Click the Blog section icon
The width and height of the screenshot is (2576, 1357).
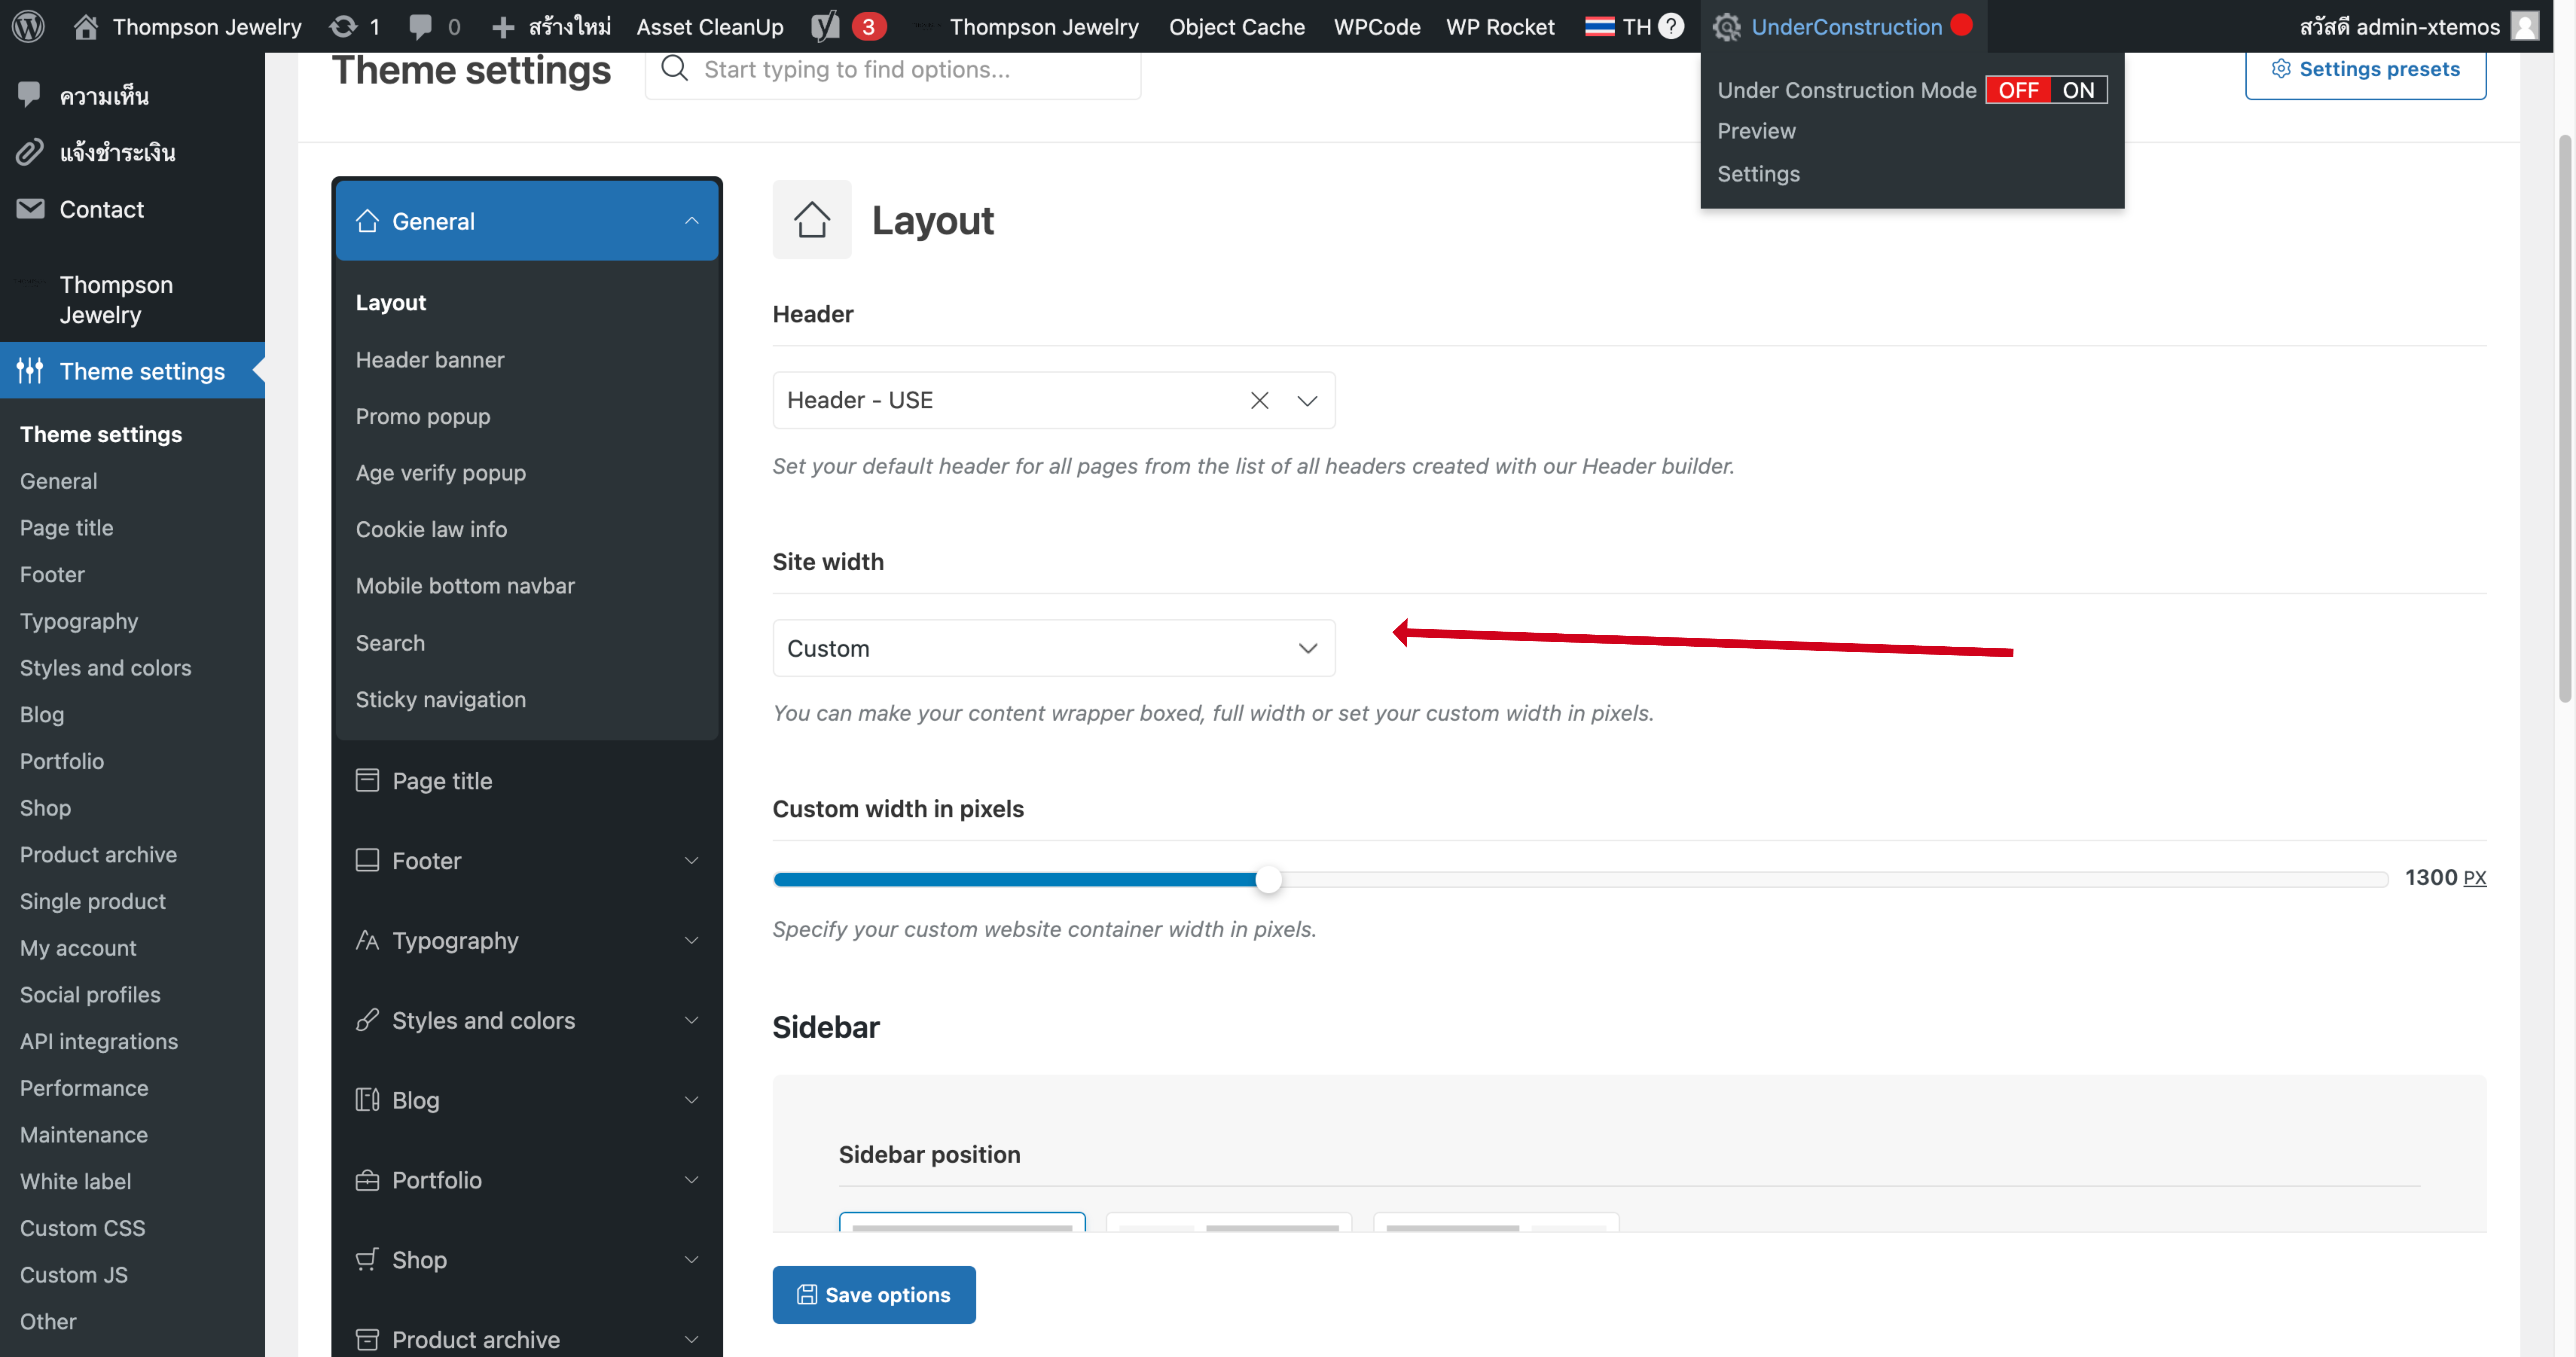(367, 1100)
